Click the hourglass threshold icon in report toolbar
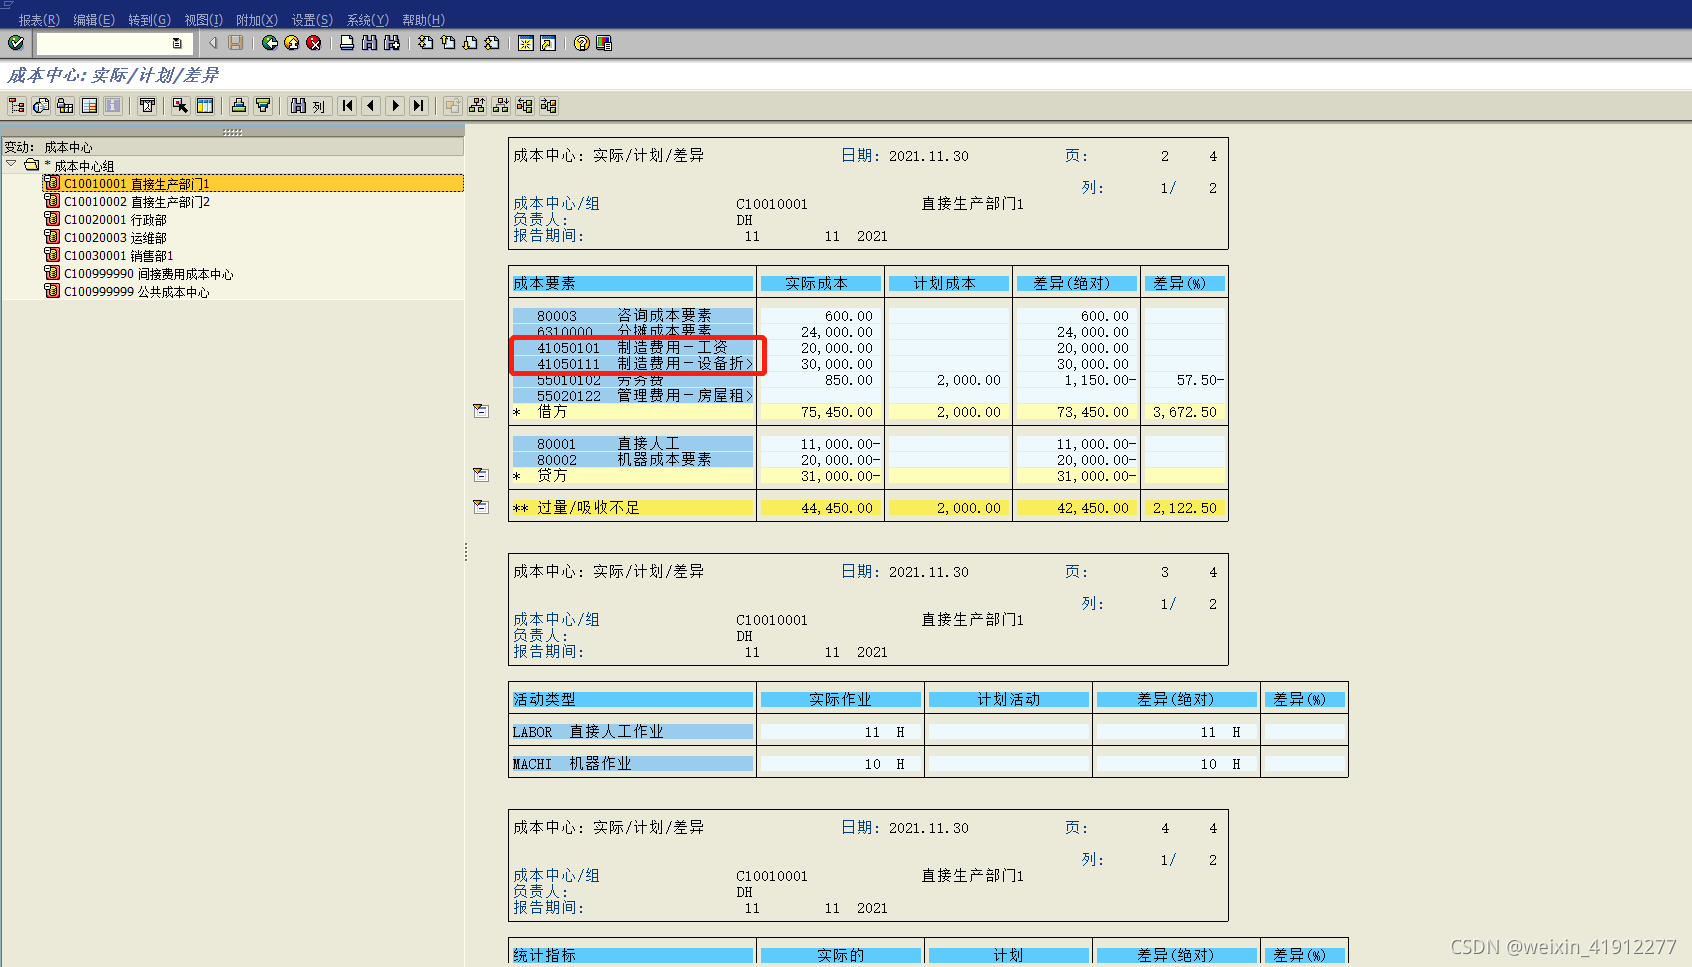 147,106
